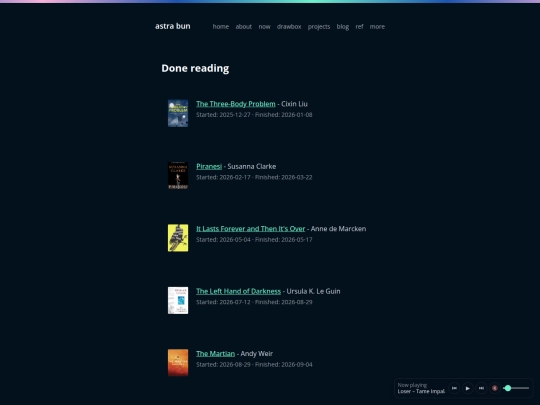
Task: Click the yellow It Lasts Forever cover
Action: click(178, 238)
